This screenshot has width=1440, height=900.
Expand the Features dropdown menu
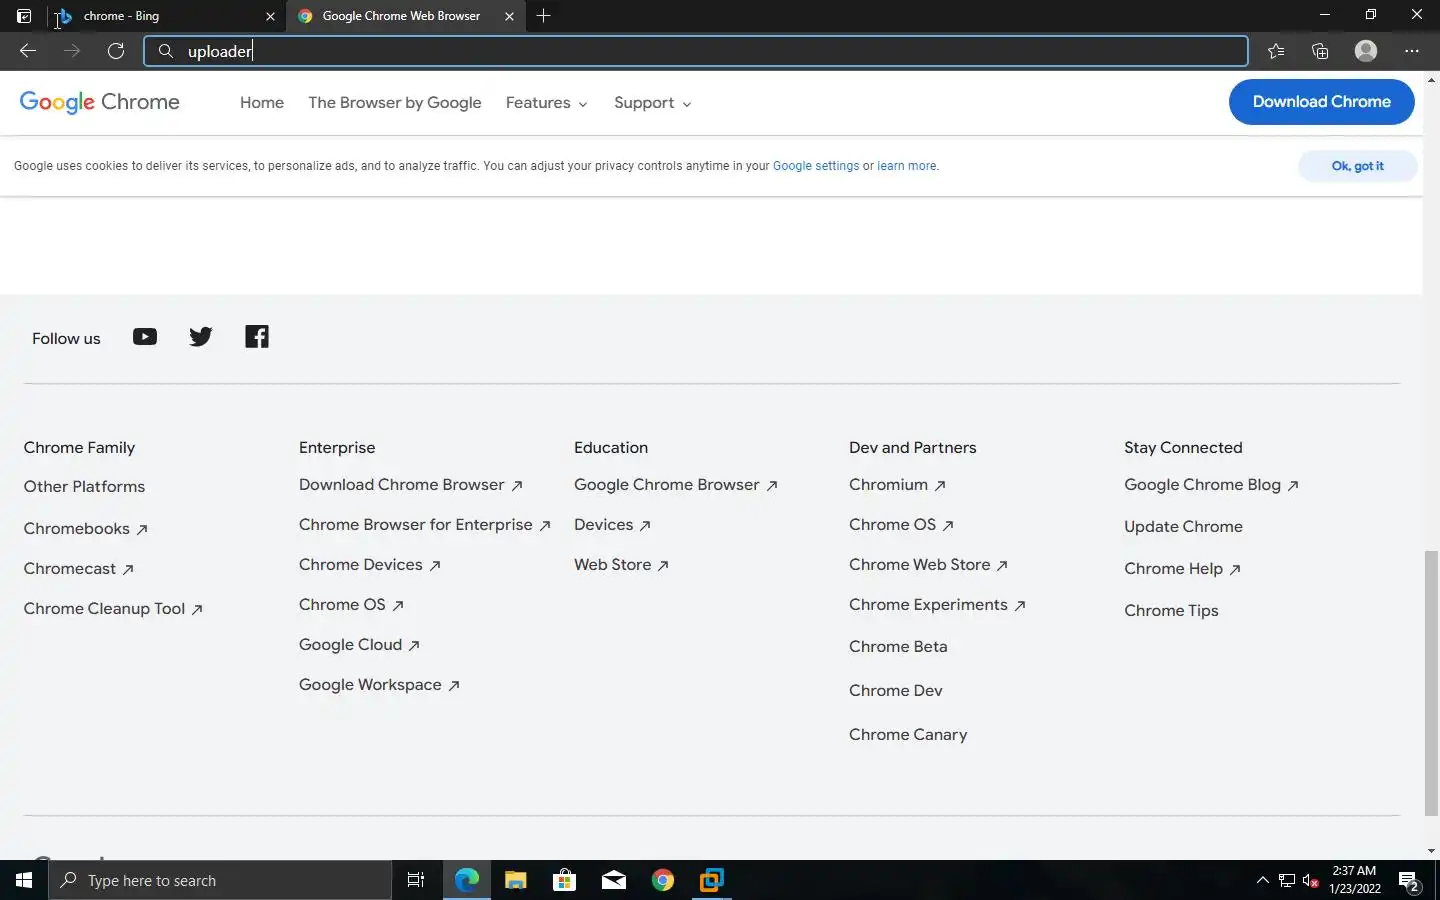click(547, 103)
